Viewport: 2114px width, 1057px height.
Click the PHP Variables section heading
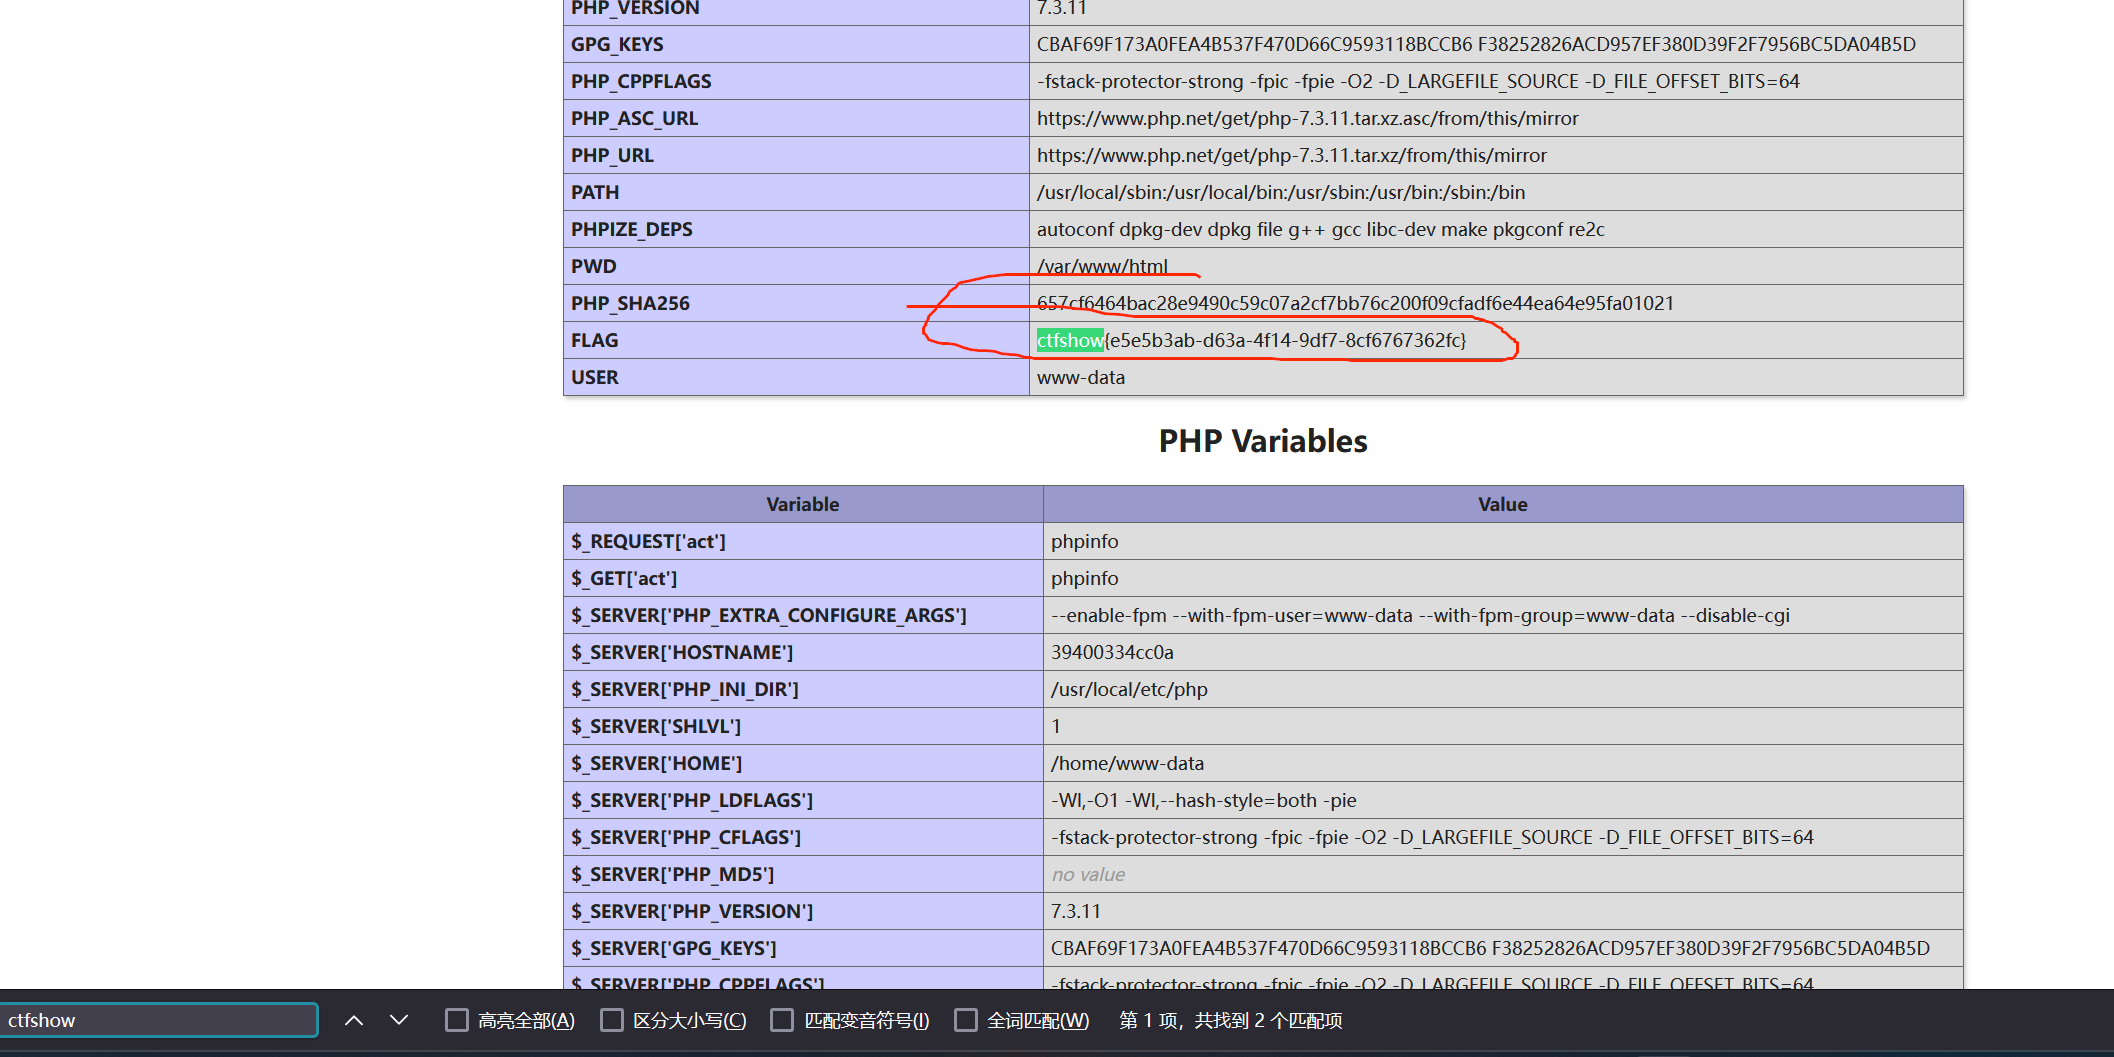[x=1262, y=441]
